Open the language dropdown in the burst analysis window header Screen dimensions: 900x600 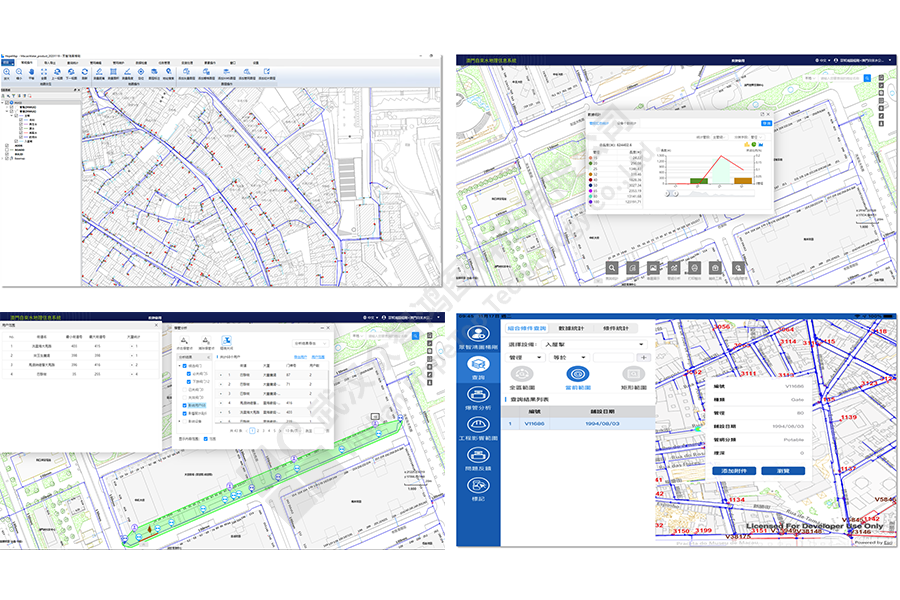click(x=370, y=318)
